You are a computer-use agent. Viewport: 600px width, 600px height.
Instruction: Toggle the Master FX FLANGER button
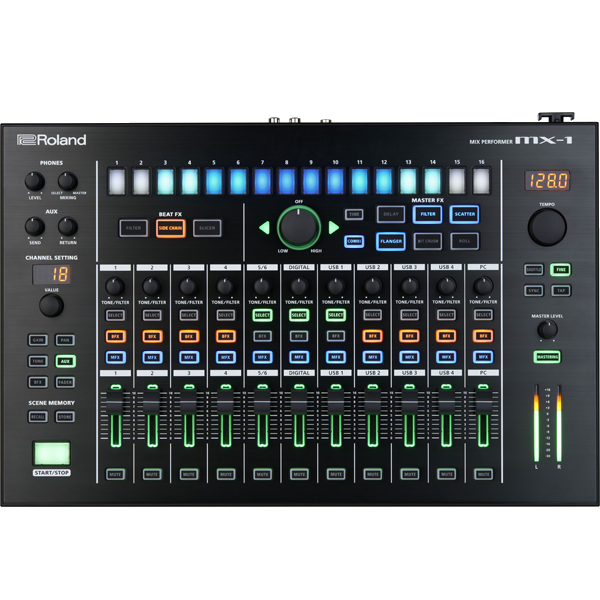click(x=391, y=241)
